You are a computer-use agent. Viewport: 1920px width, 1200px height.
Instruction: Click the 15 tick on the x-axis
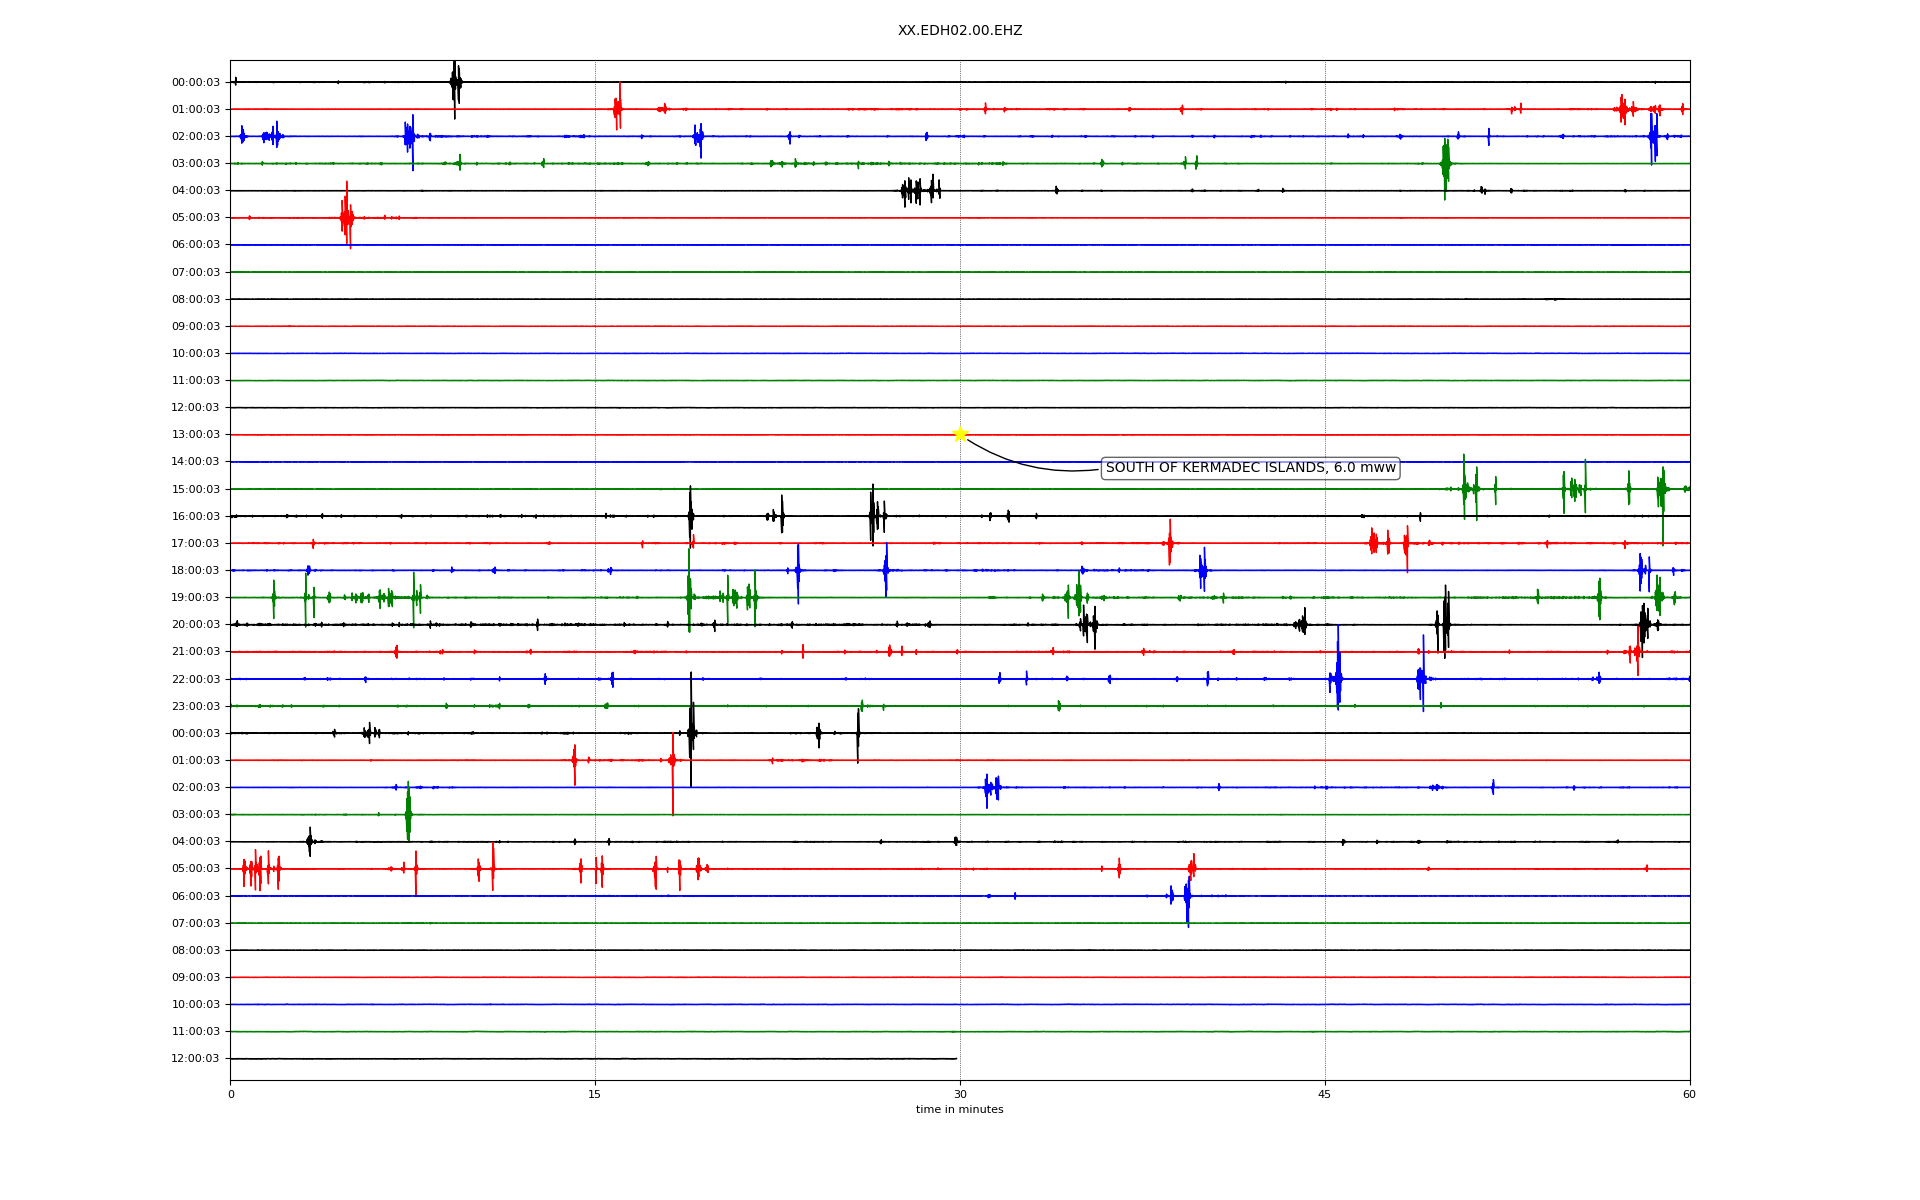tap(595, 1094)
